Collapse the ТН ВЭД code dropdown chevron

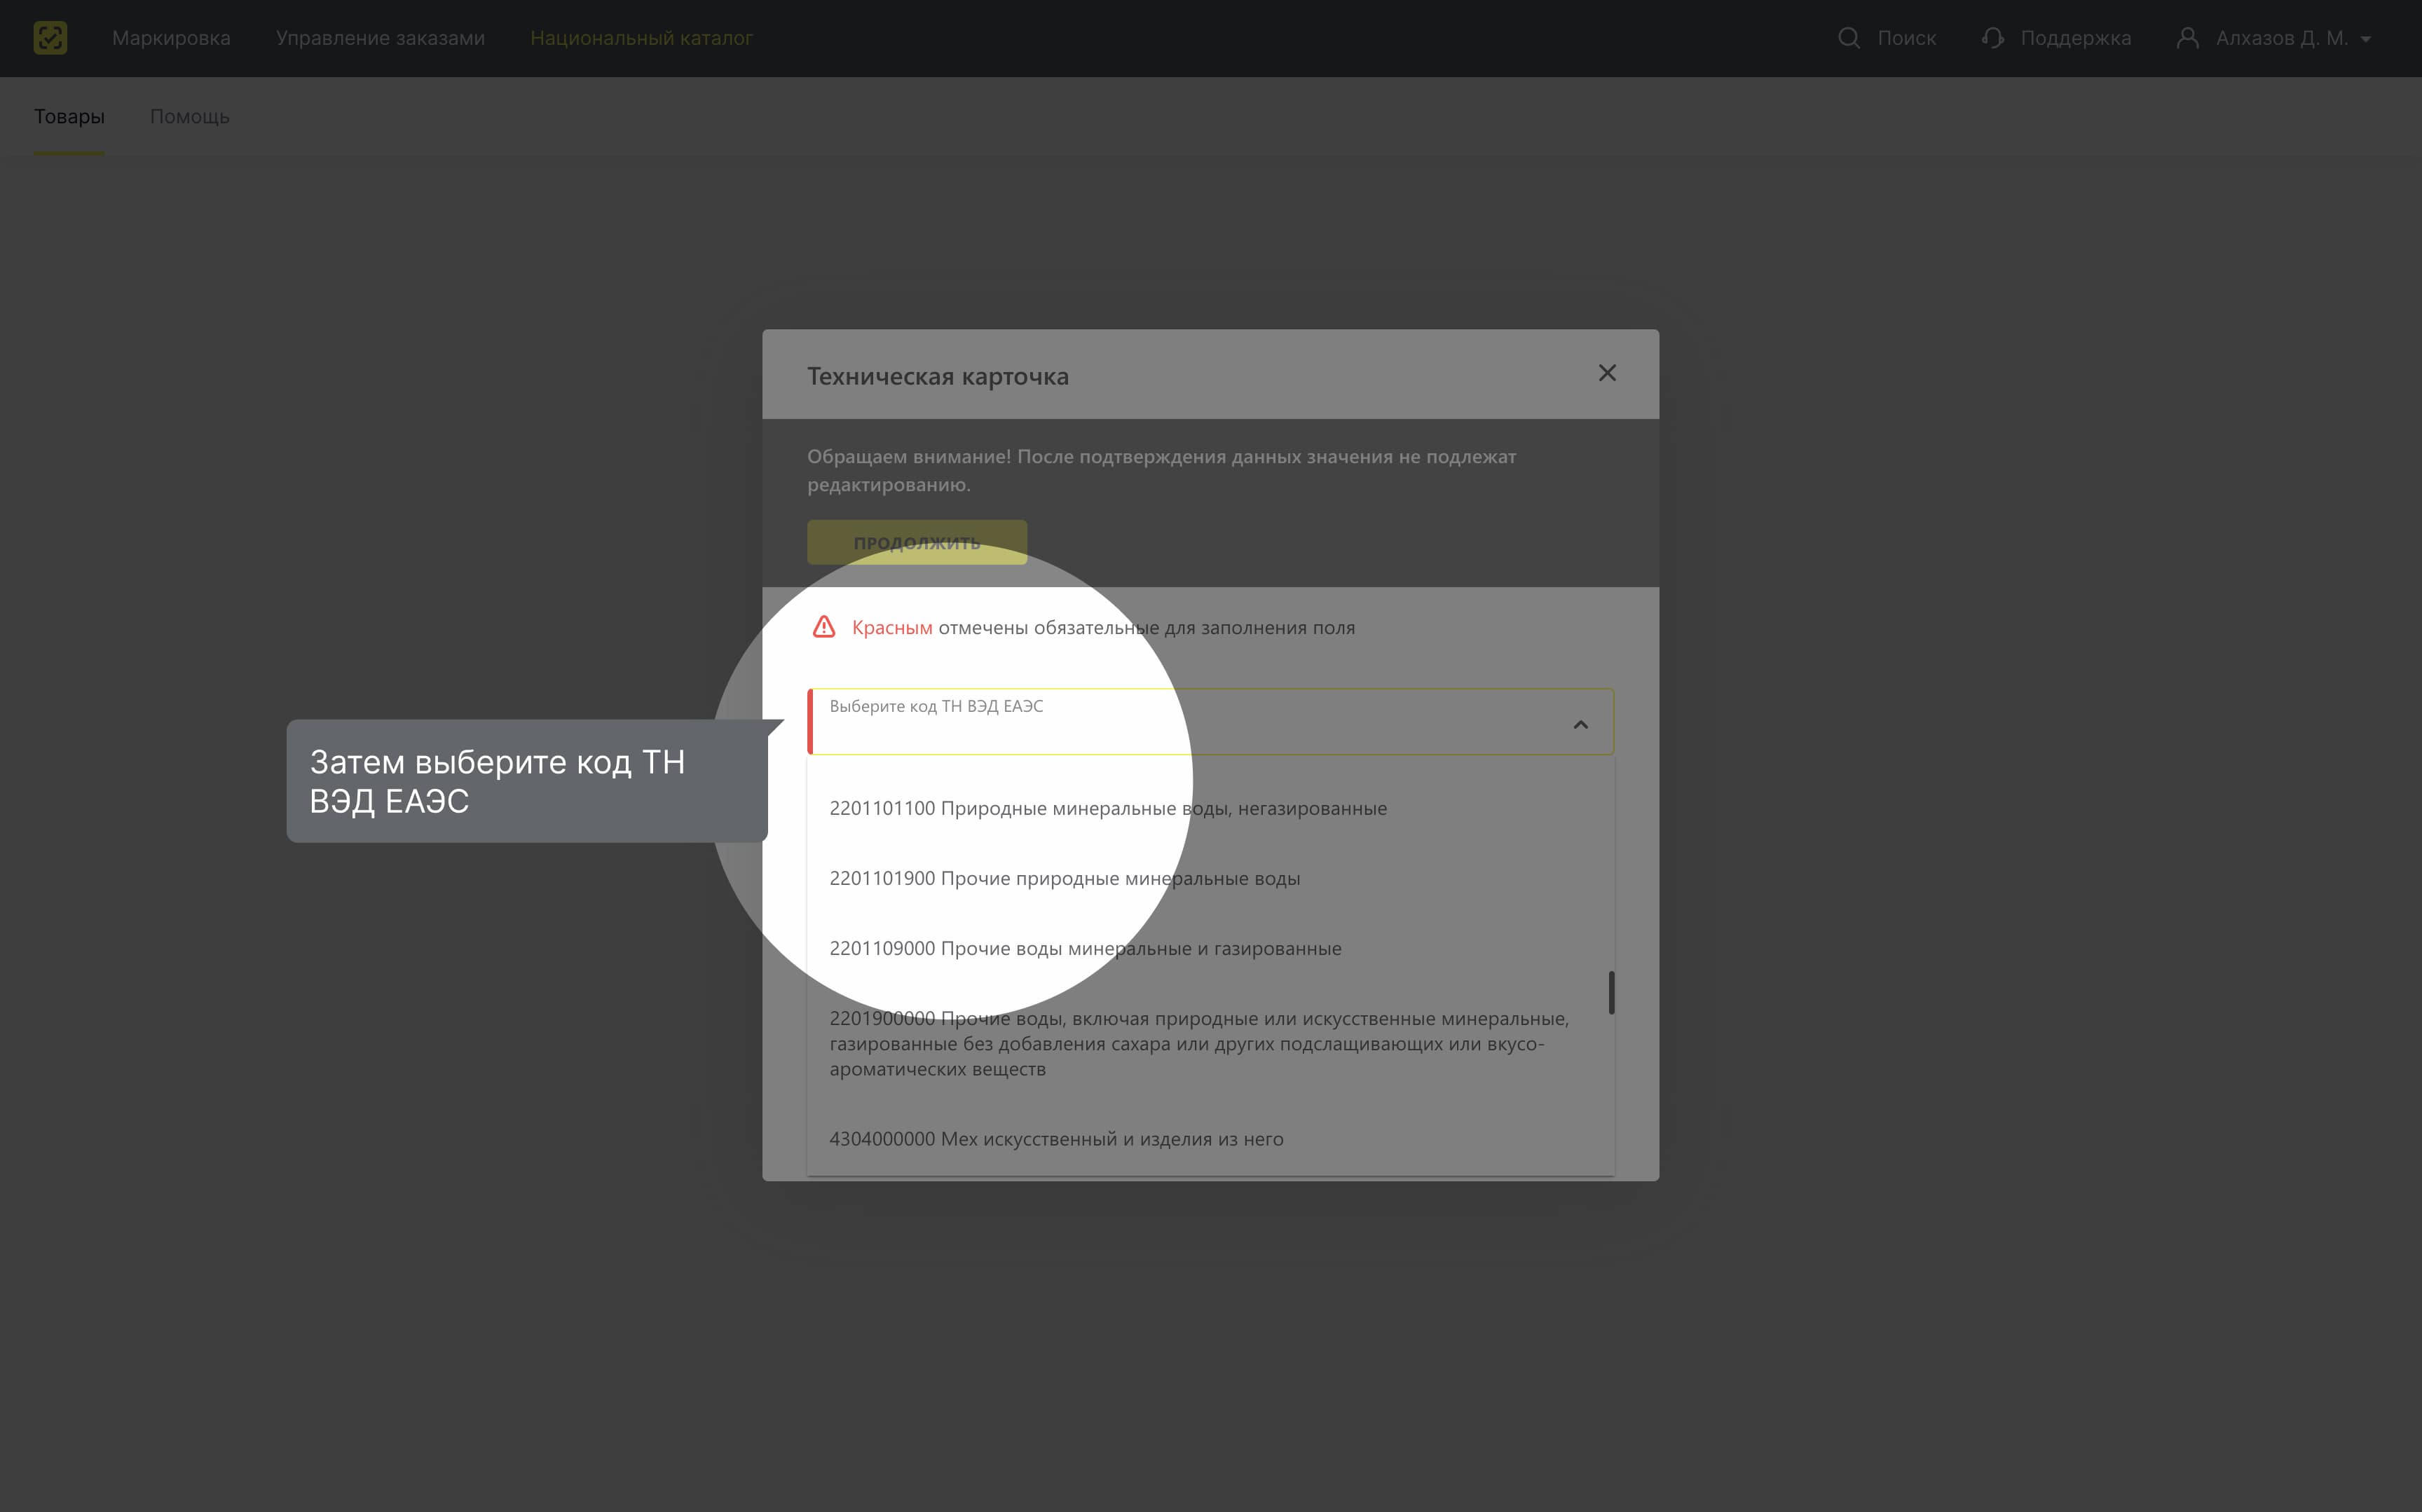pyautogui.click(x=1580, y=724)
